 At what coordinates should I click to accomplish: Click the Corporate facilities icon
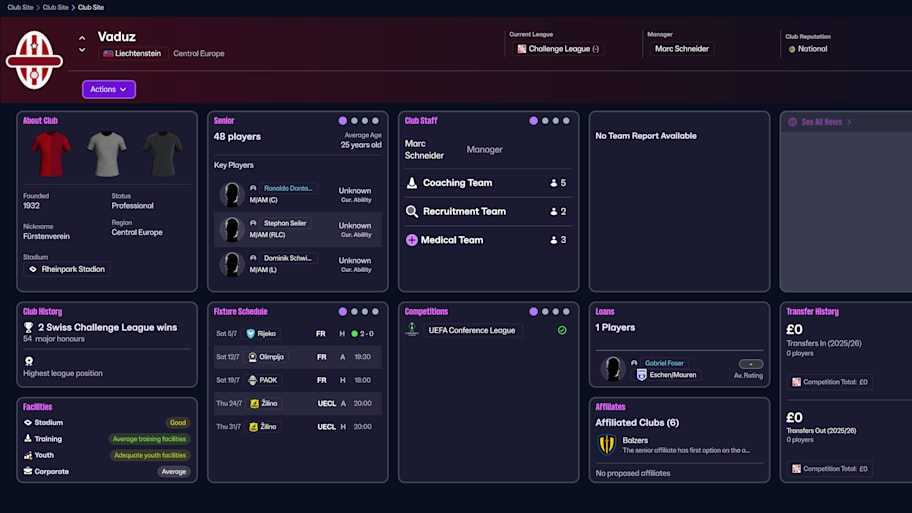tap(28, 471)
